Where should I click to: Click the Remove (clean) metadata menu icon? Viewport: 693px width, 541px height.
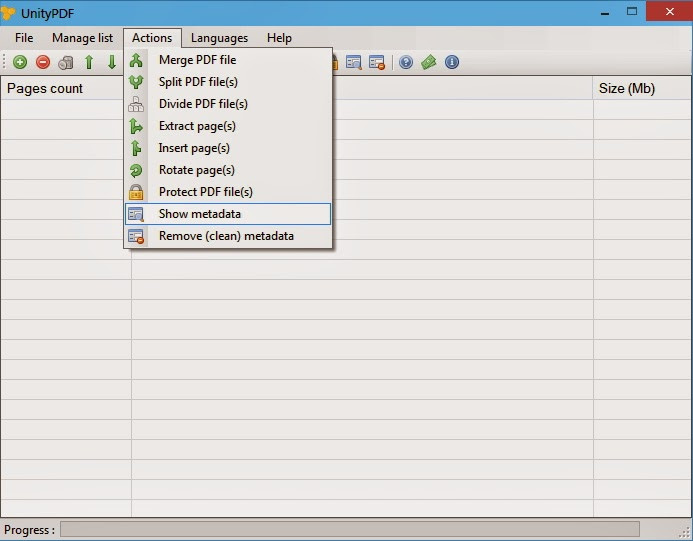[x=136, y=236]
